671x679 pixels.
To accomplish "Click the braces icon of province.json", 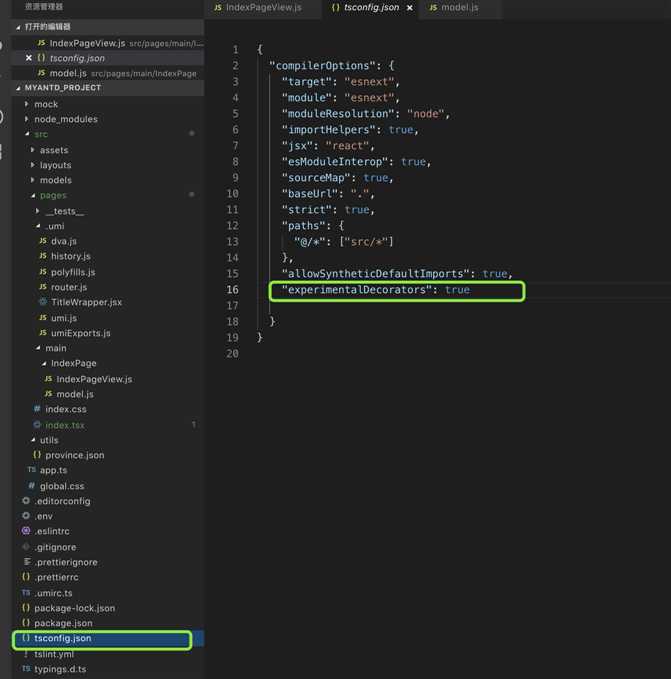I will click(x=37, y=455).
